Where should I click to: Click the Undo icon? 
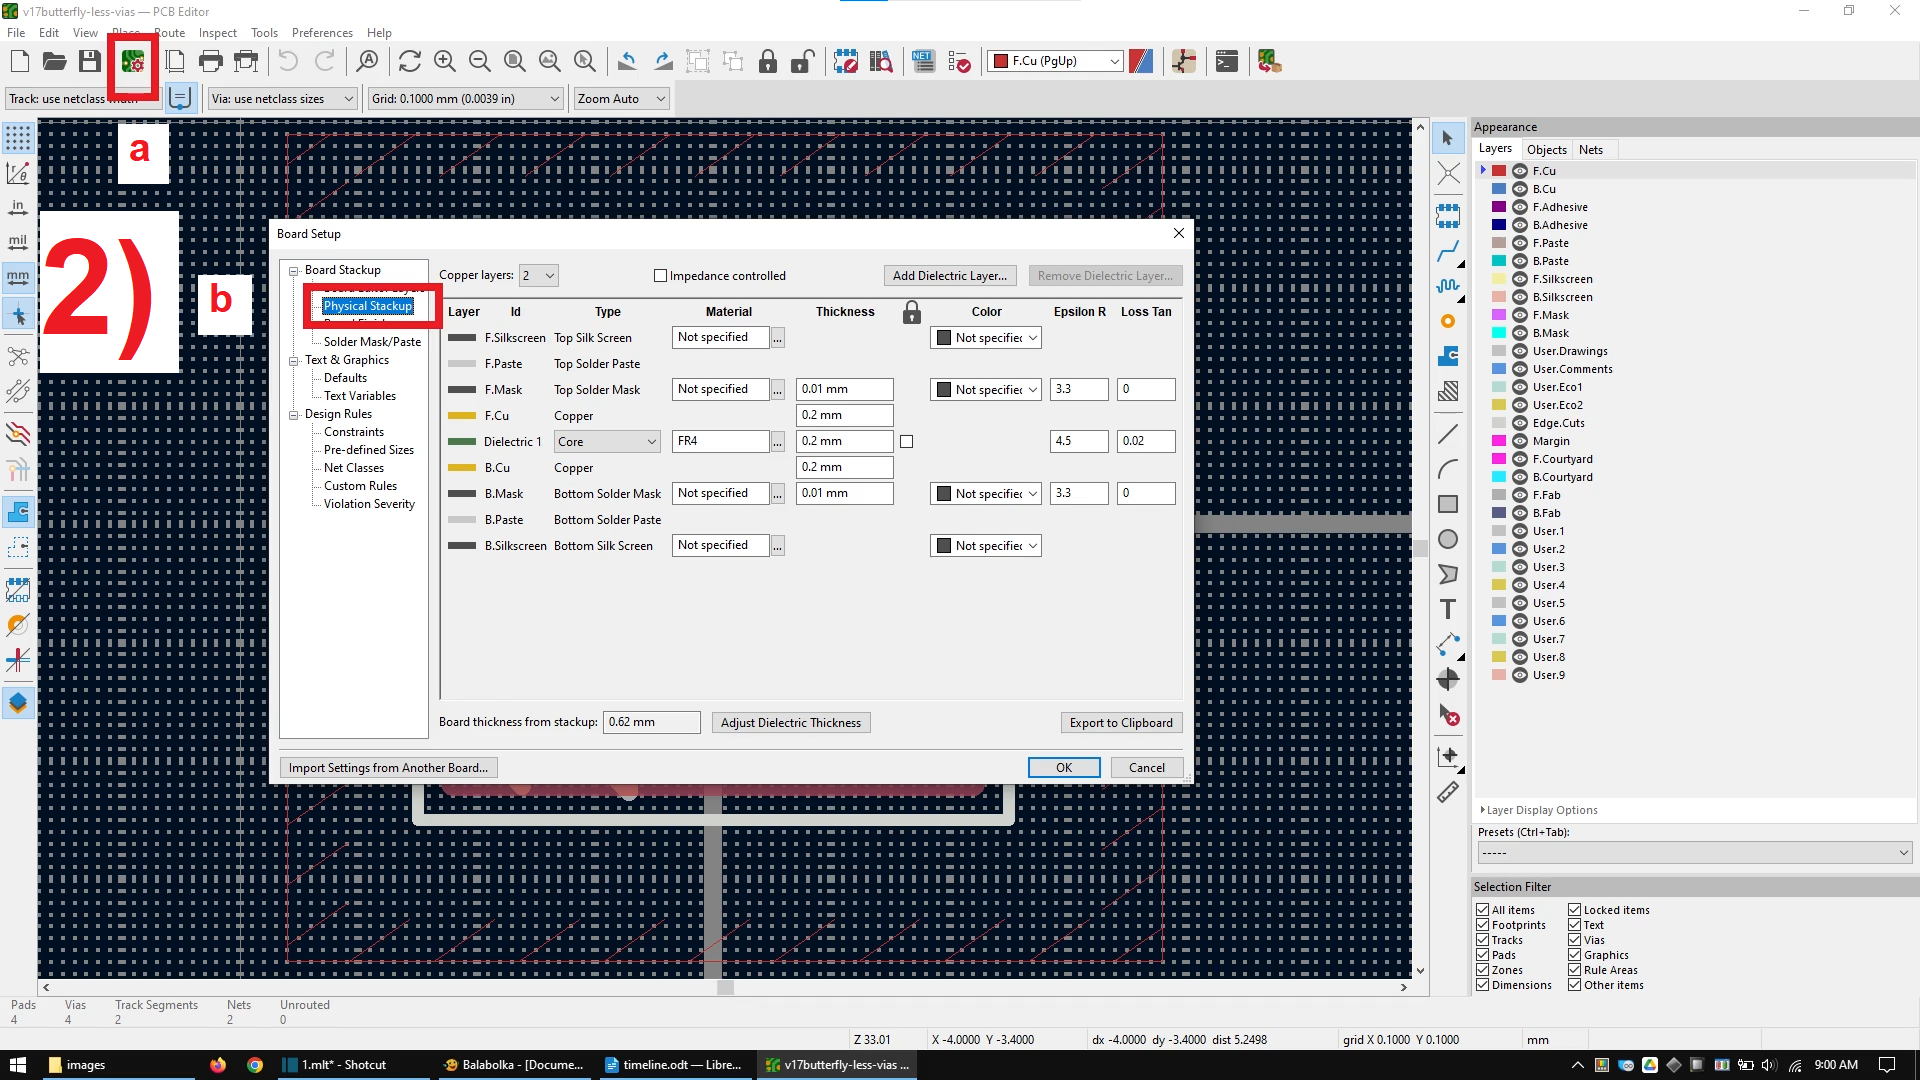(x=288, y=61)
